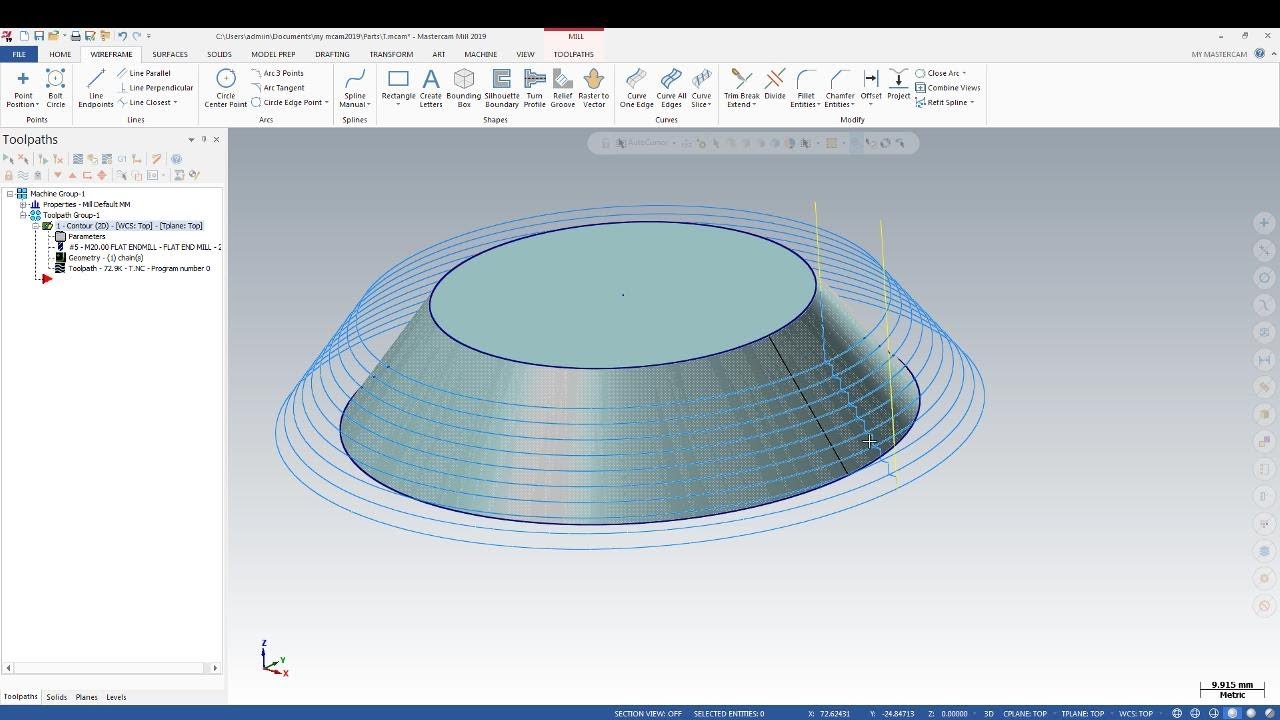Select the Offset tool
The height and width of the screenshot is (720, 1280).
click(x=871, y=86)
